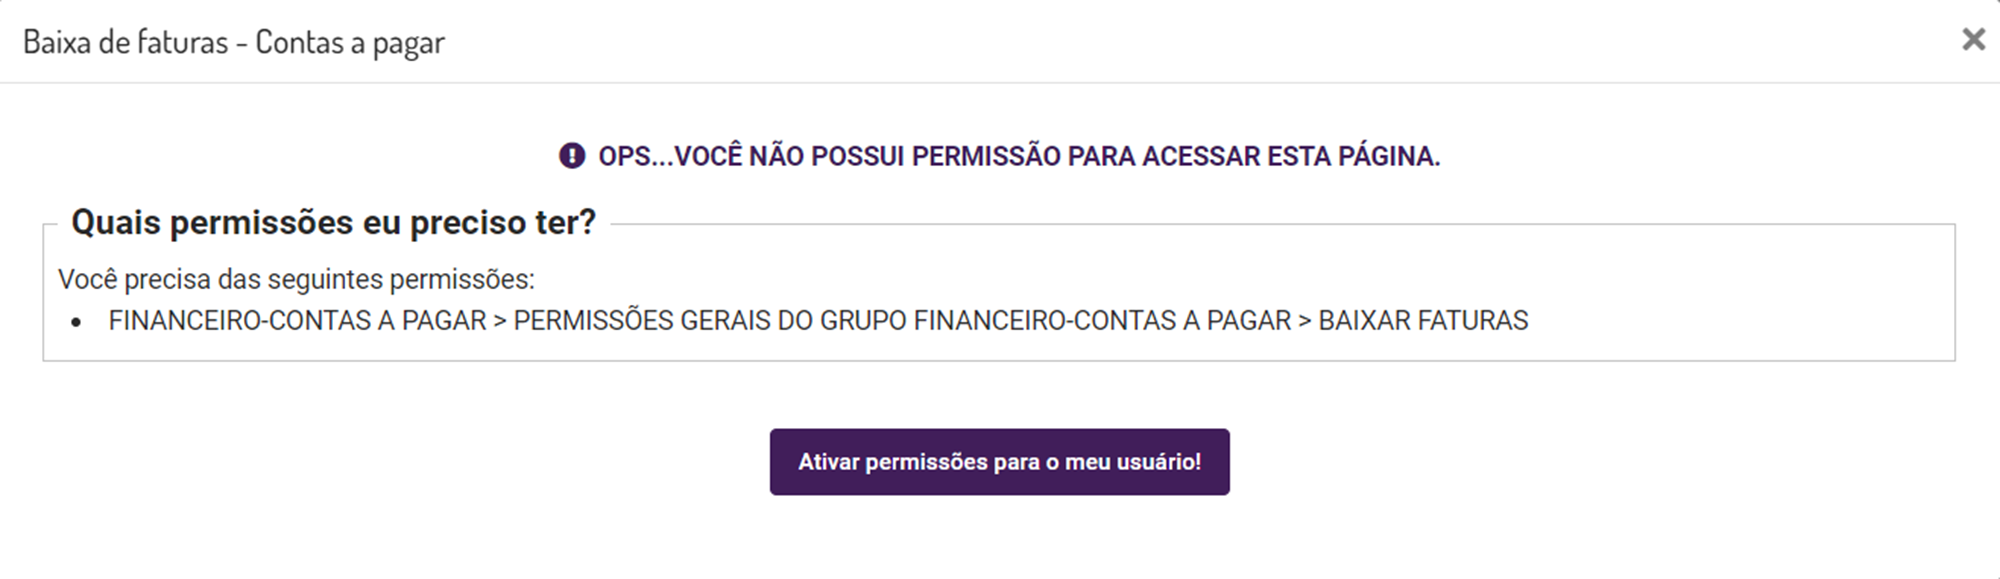Click second 'FINANCEIRO-CONTAS A PAGAR' in the group name
Screen dimensions: 2000x579
pyautogui.click(x=1102, y=321)
